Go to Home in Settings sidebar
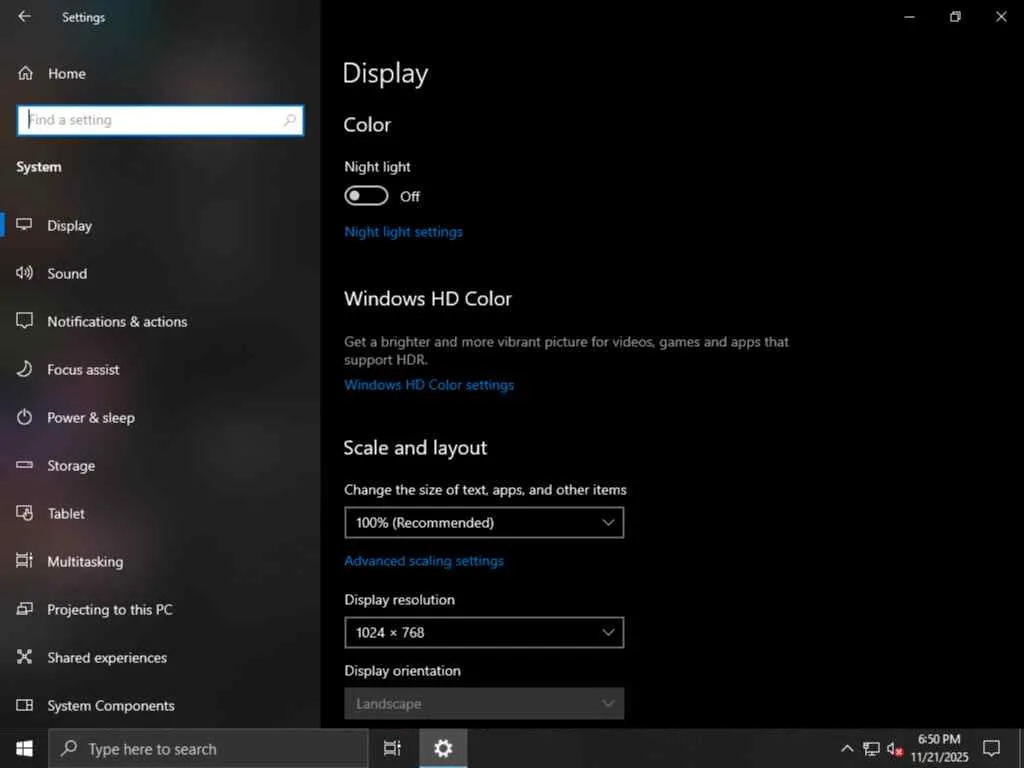This screenshot has height=768, width=1024. coord(67,74)
